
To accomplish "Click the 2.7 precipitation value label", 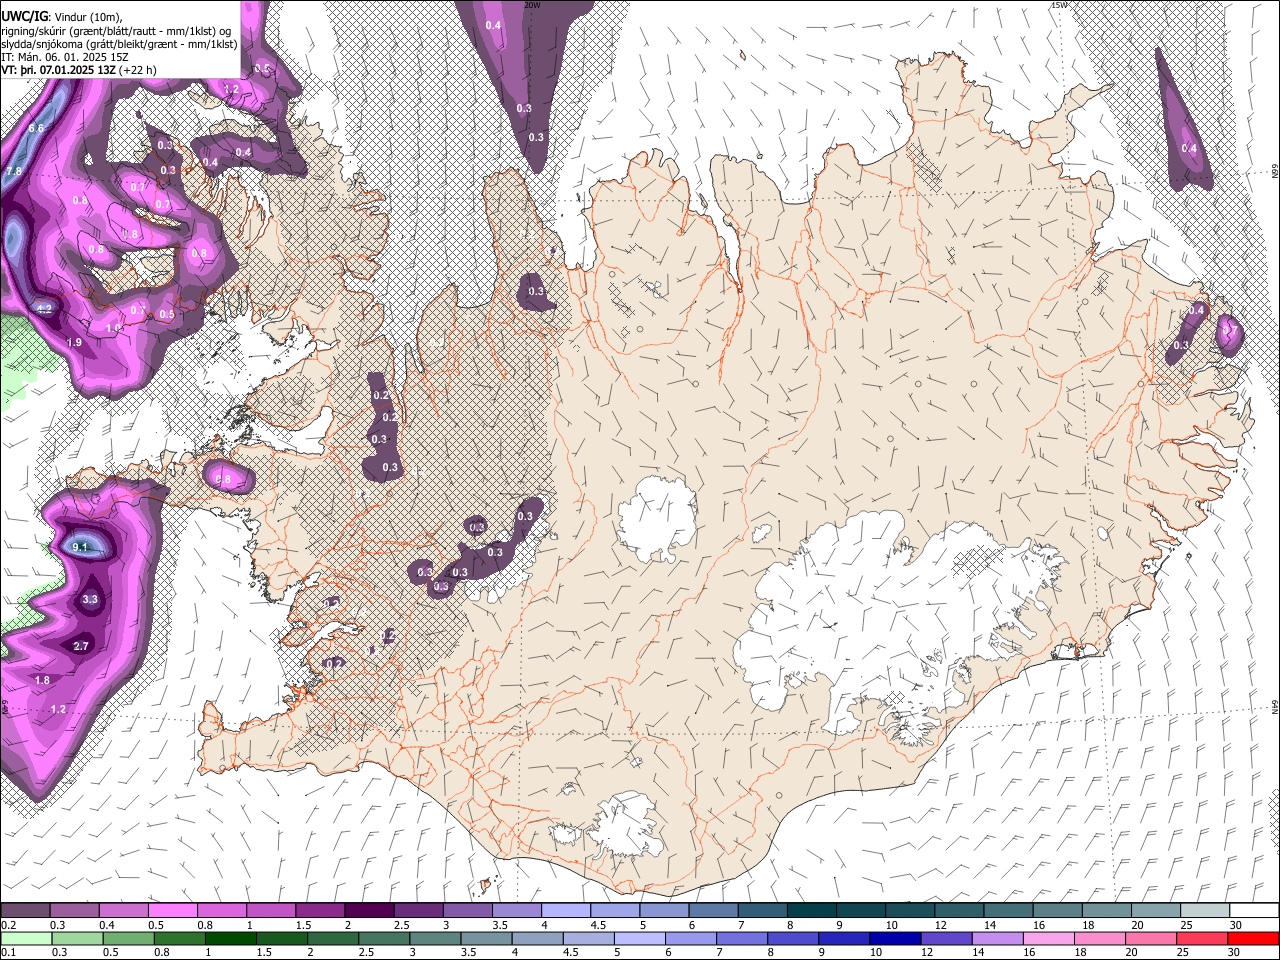I will click(82, 647).
